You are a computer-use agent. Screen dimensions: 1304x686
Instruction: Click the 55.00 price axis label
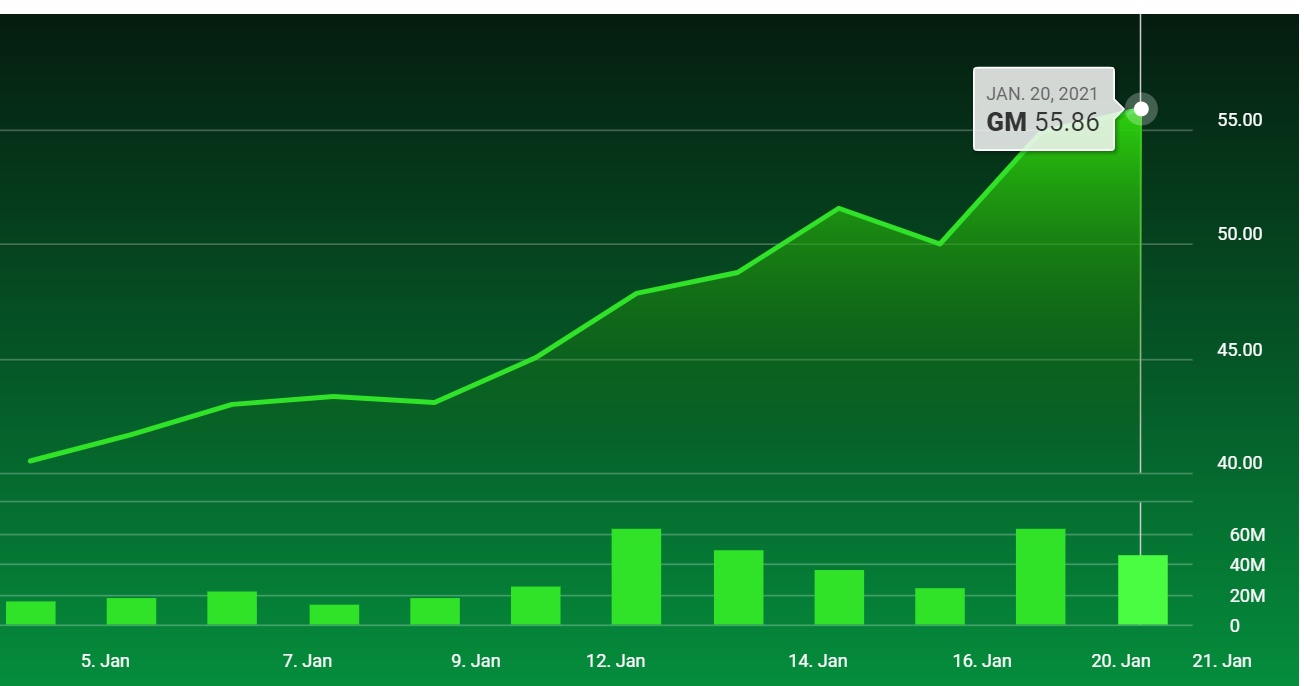point(1240,120)
